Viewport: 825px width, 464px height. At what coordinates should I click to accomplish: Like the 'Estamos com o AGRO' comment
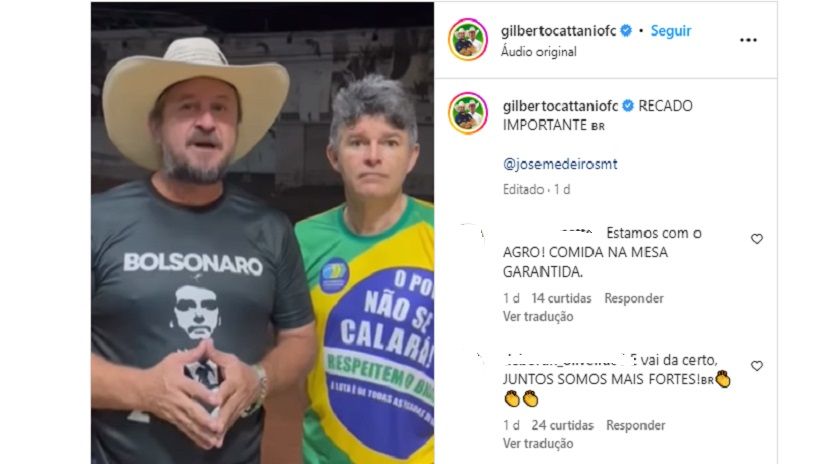tap(757, 239)
